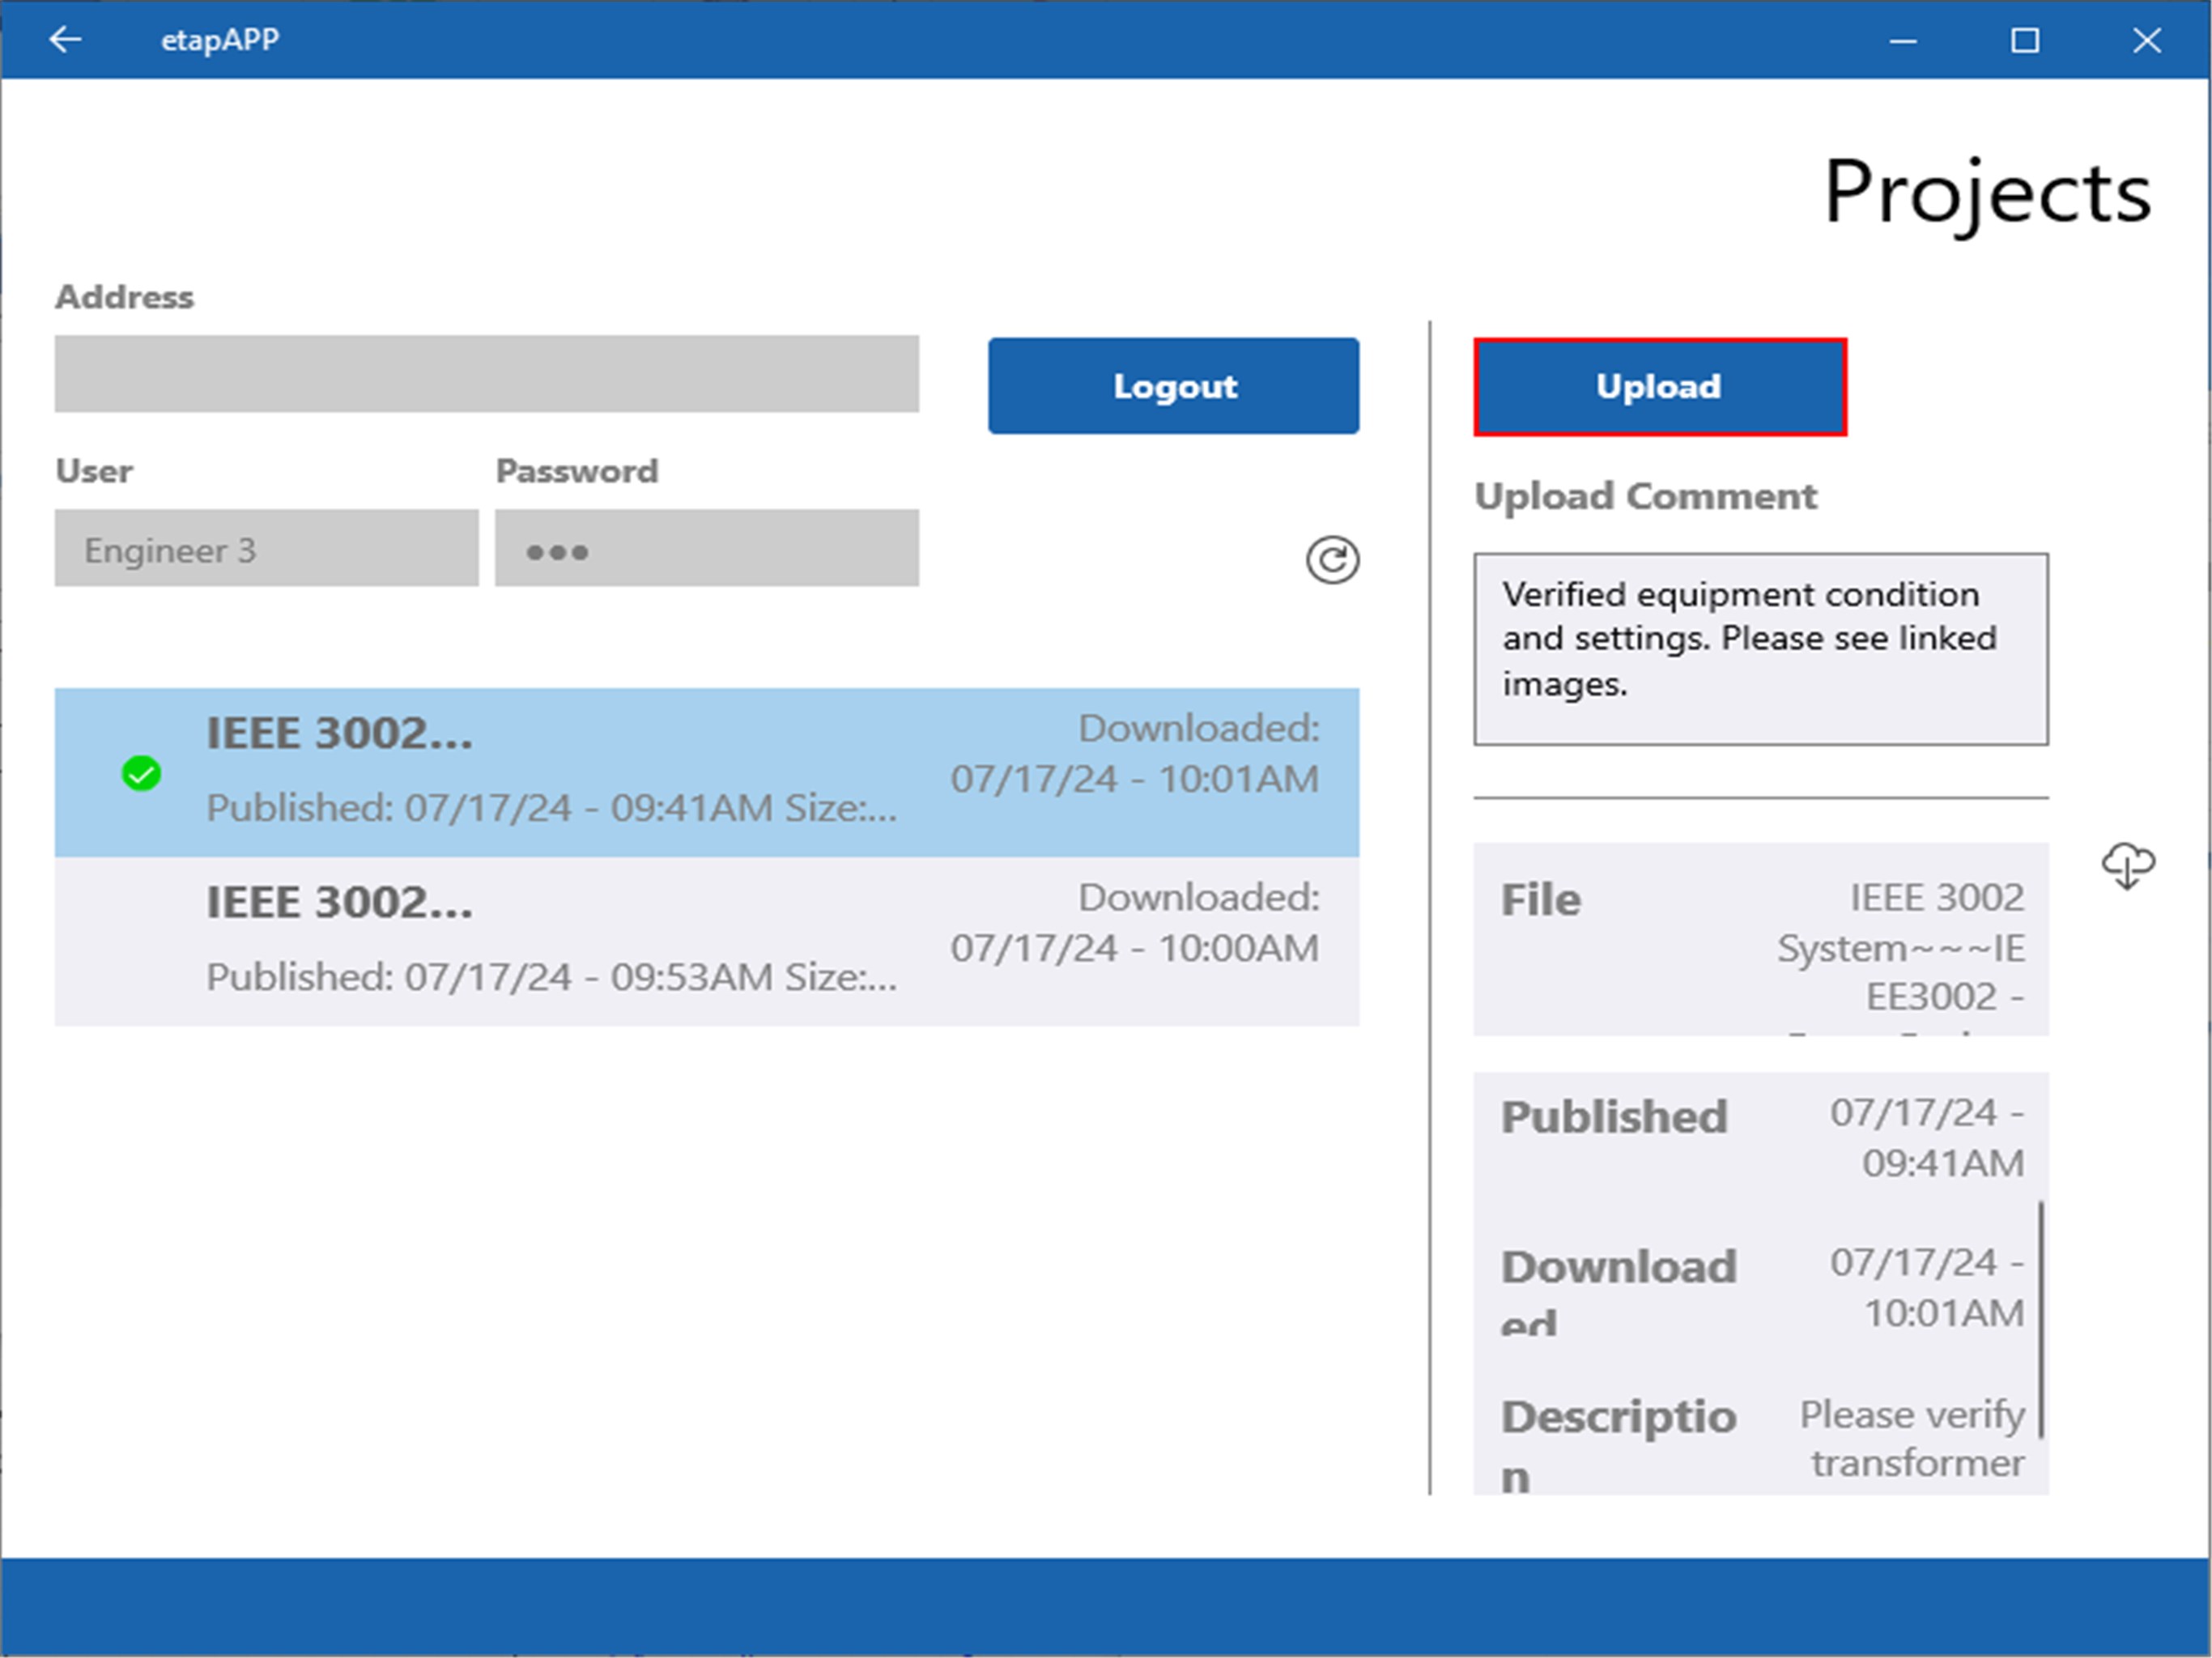Click inside the Upload Comment text box
Screen dimensions: 2212x1658
pos(1760,650)
